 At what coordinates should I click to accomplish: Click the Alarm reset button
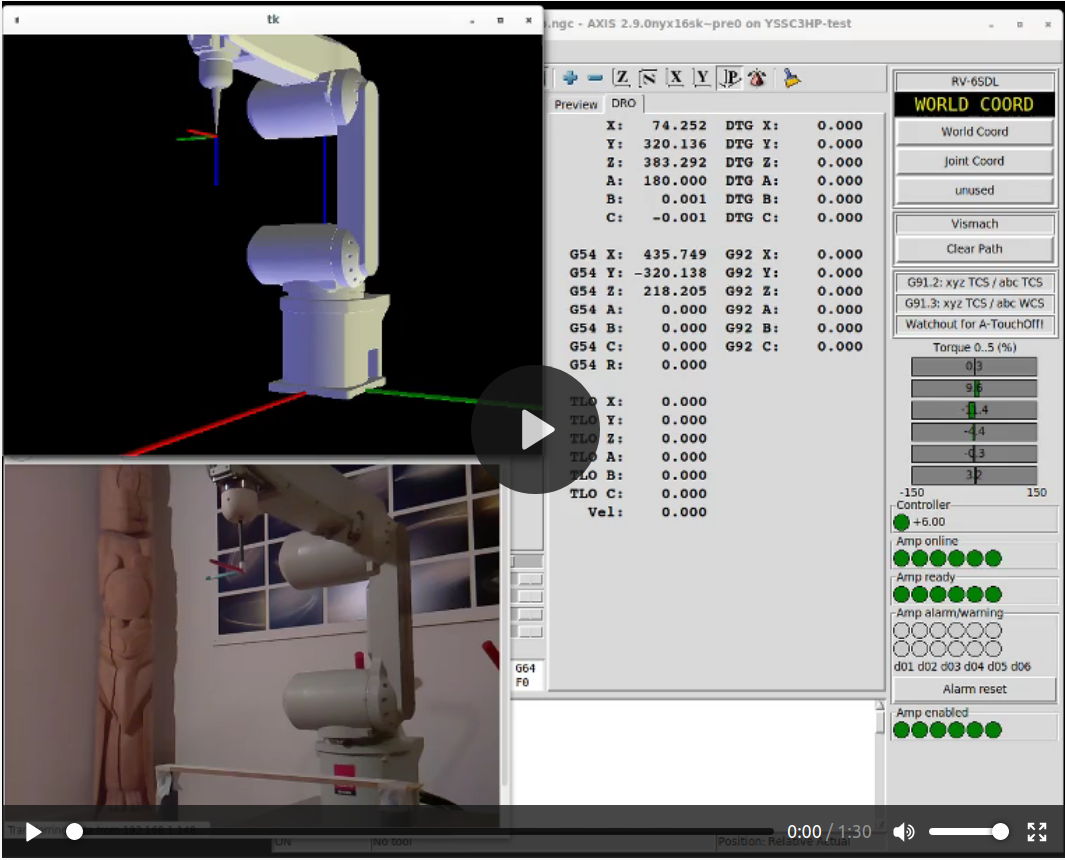click(974, 689)
